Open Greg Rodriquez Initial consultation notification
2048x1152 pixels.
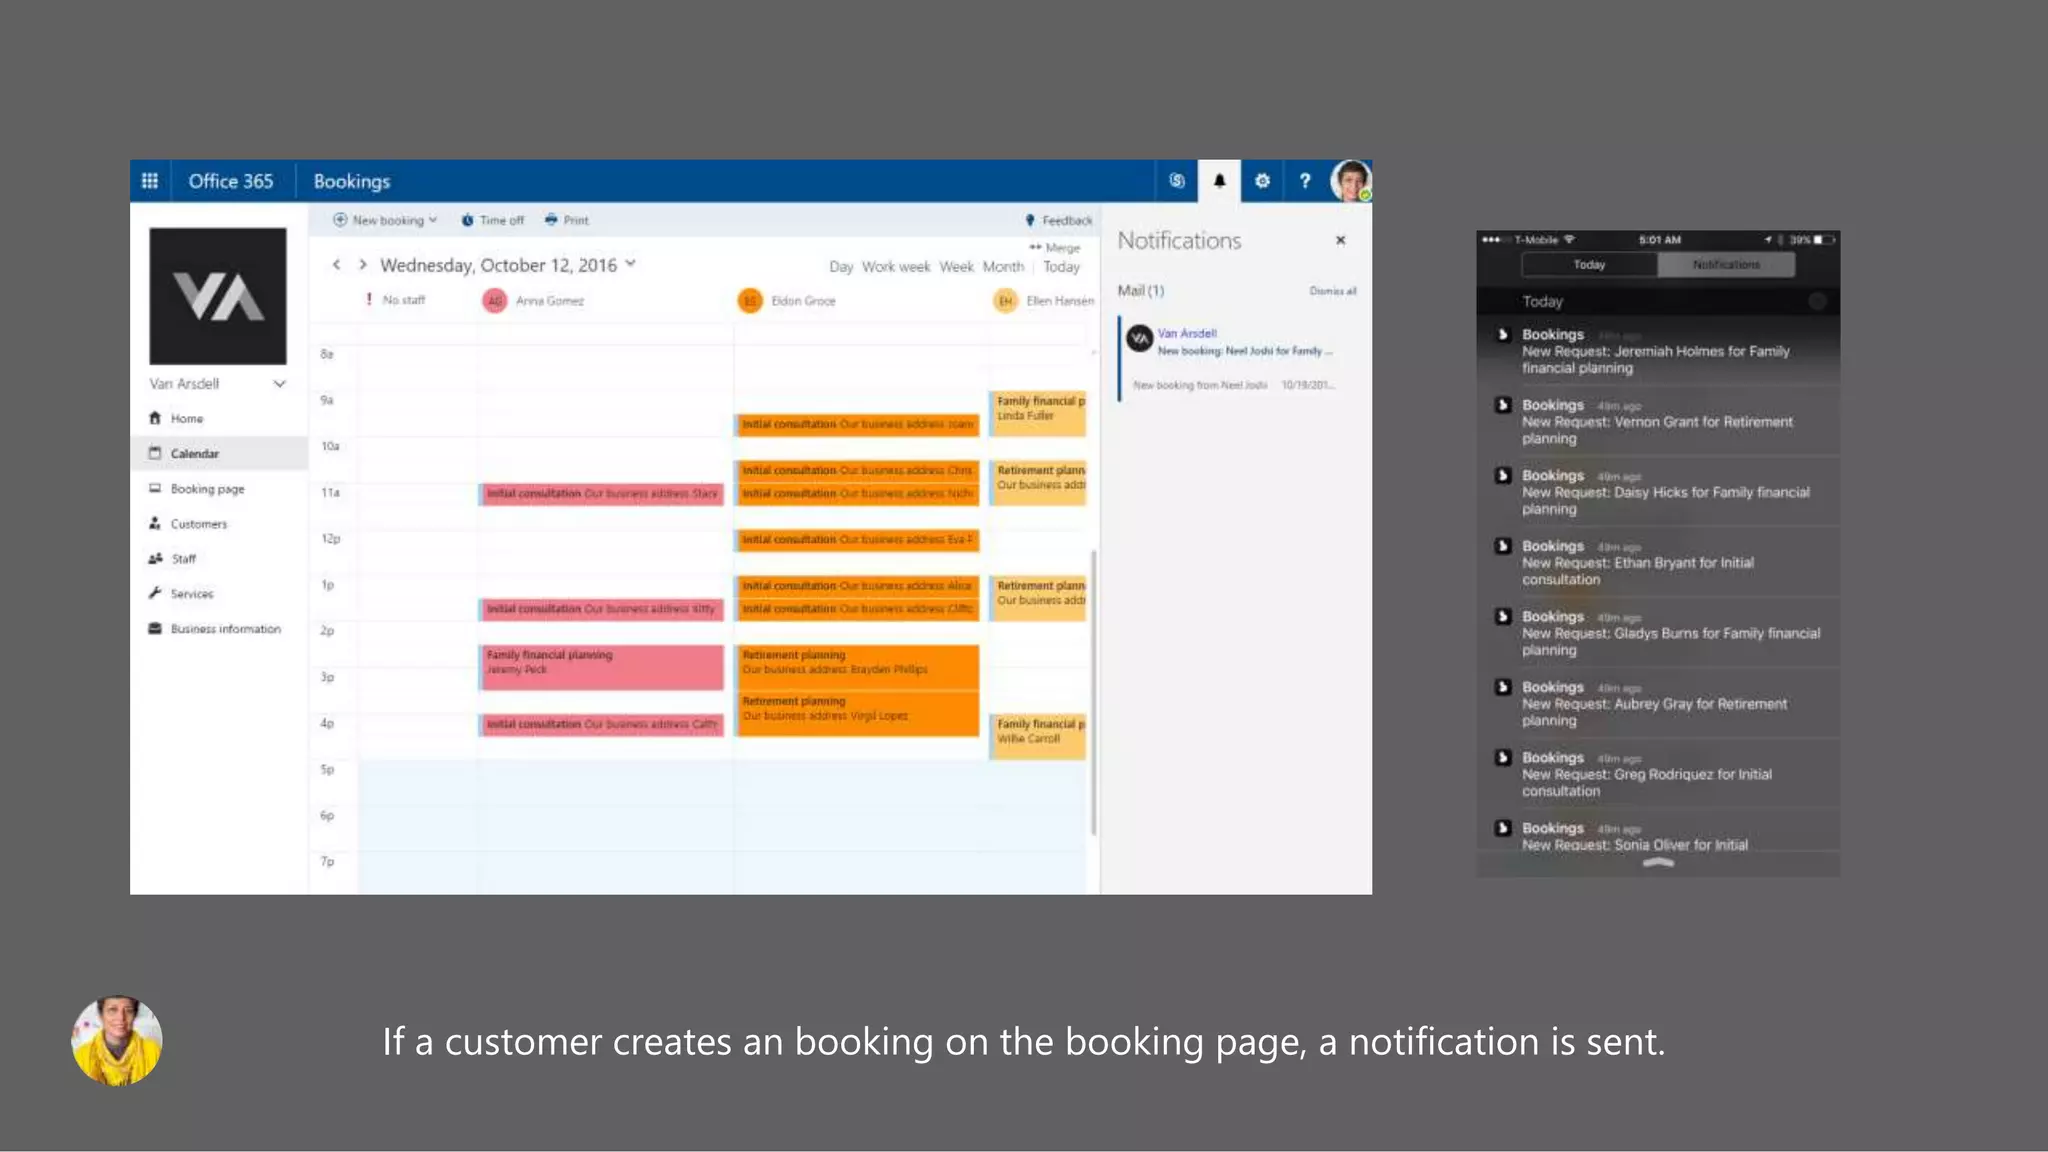[x=1658, y=774]
